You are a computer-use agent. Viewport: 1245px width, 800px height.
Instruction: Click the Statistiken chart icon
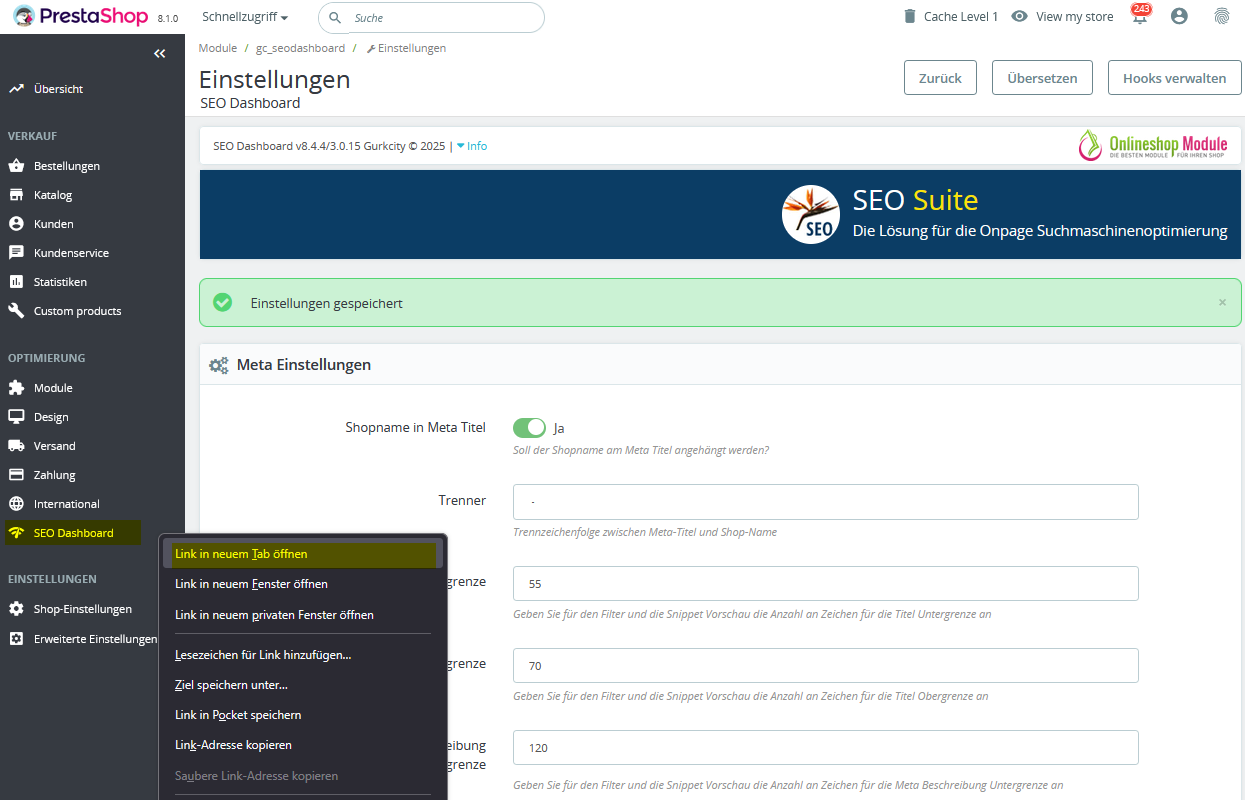coord(16,282)
